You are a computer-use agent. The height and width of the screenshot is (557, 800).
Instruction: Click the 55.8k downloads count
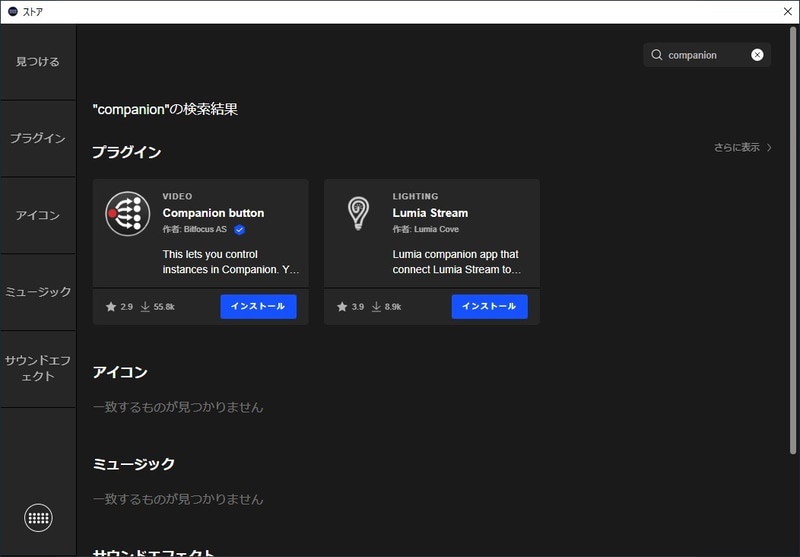click(x=164, y=307)
